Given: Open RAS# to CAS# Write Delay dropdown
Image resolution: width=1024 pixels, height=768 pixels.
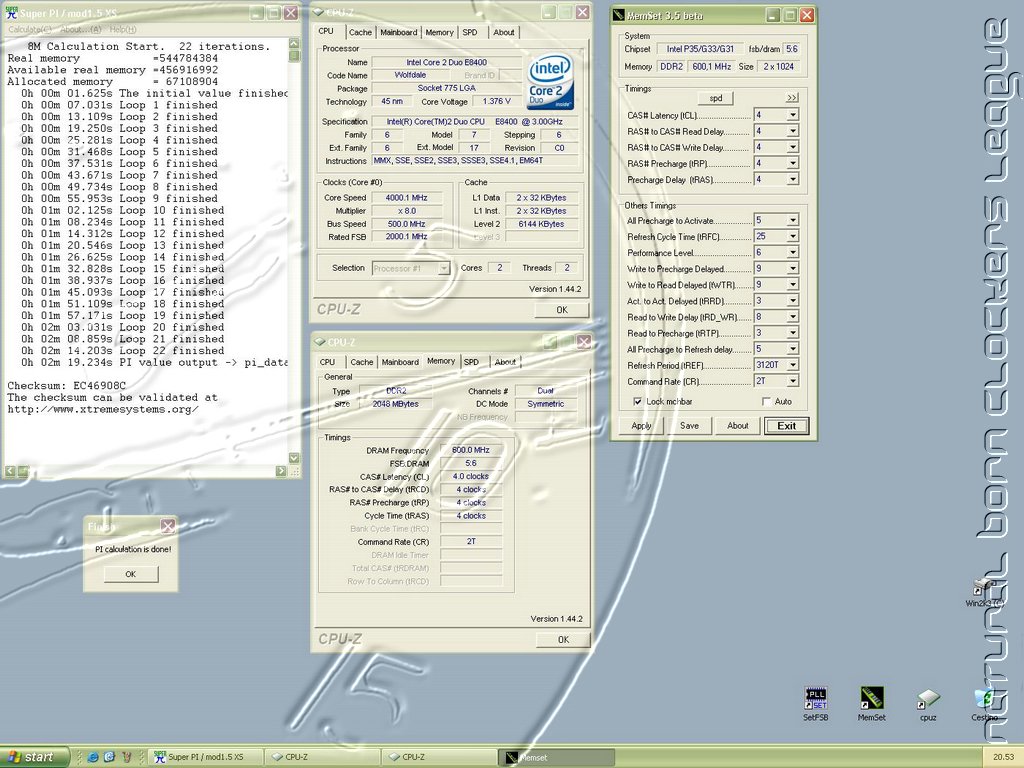Looking at the screenshot, I should 792,147.
